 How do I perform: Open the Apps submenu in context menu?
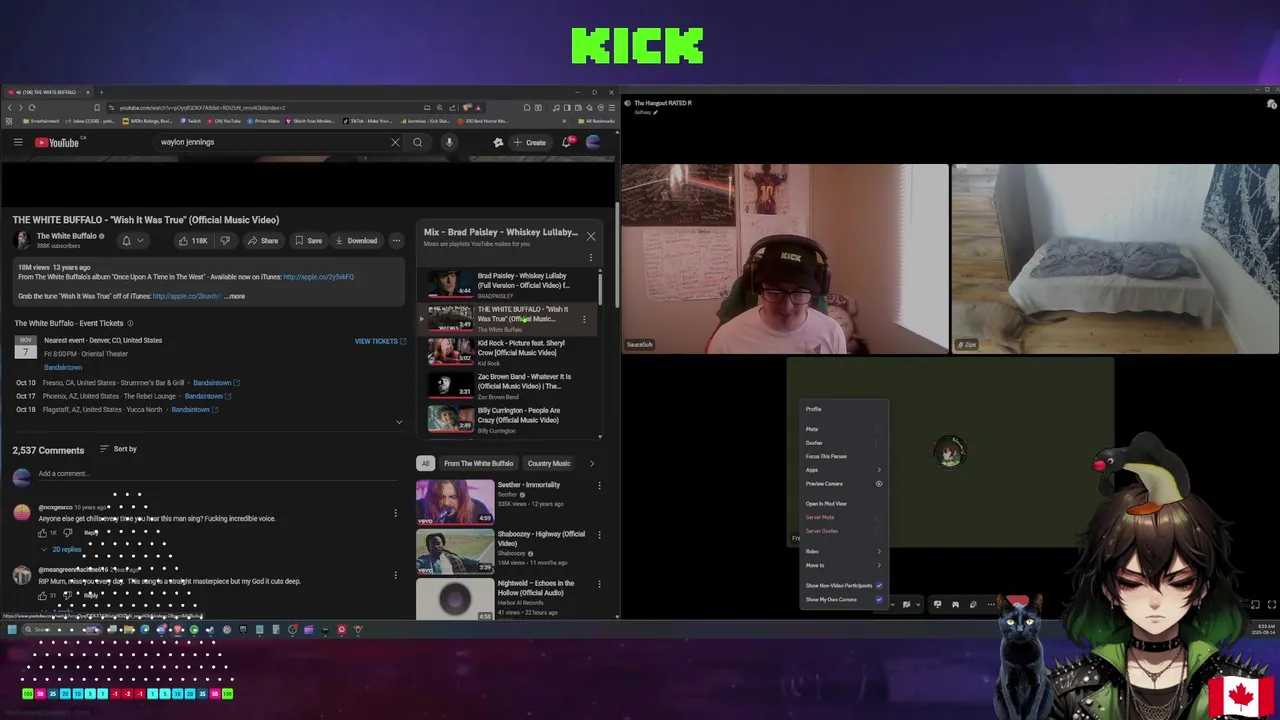pos(844,470)
